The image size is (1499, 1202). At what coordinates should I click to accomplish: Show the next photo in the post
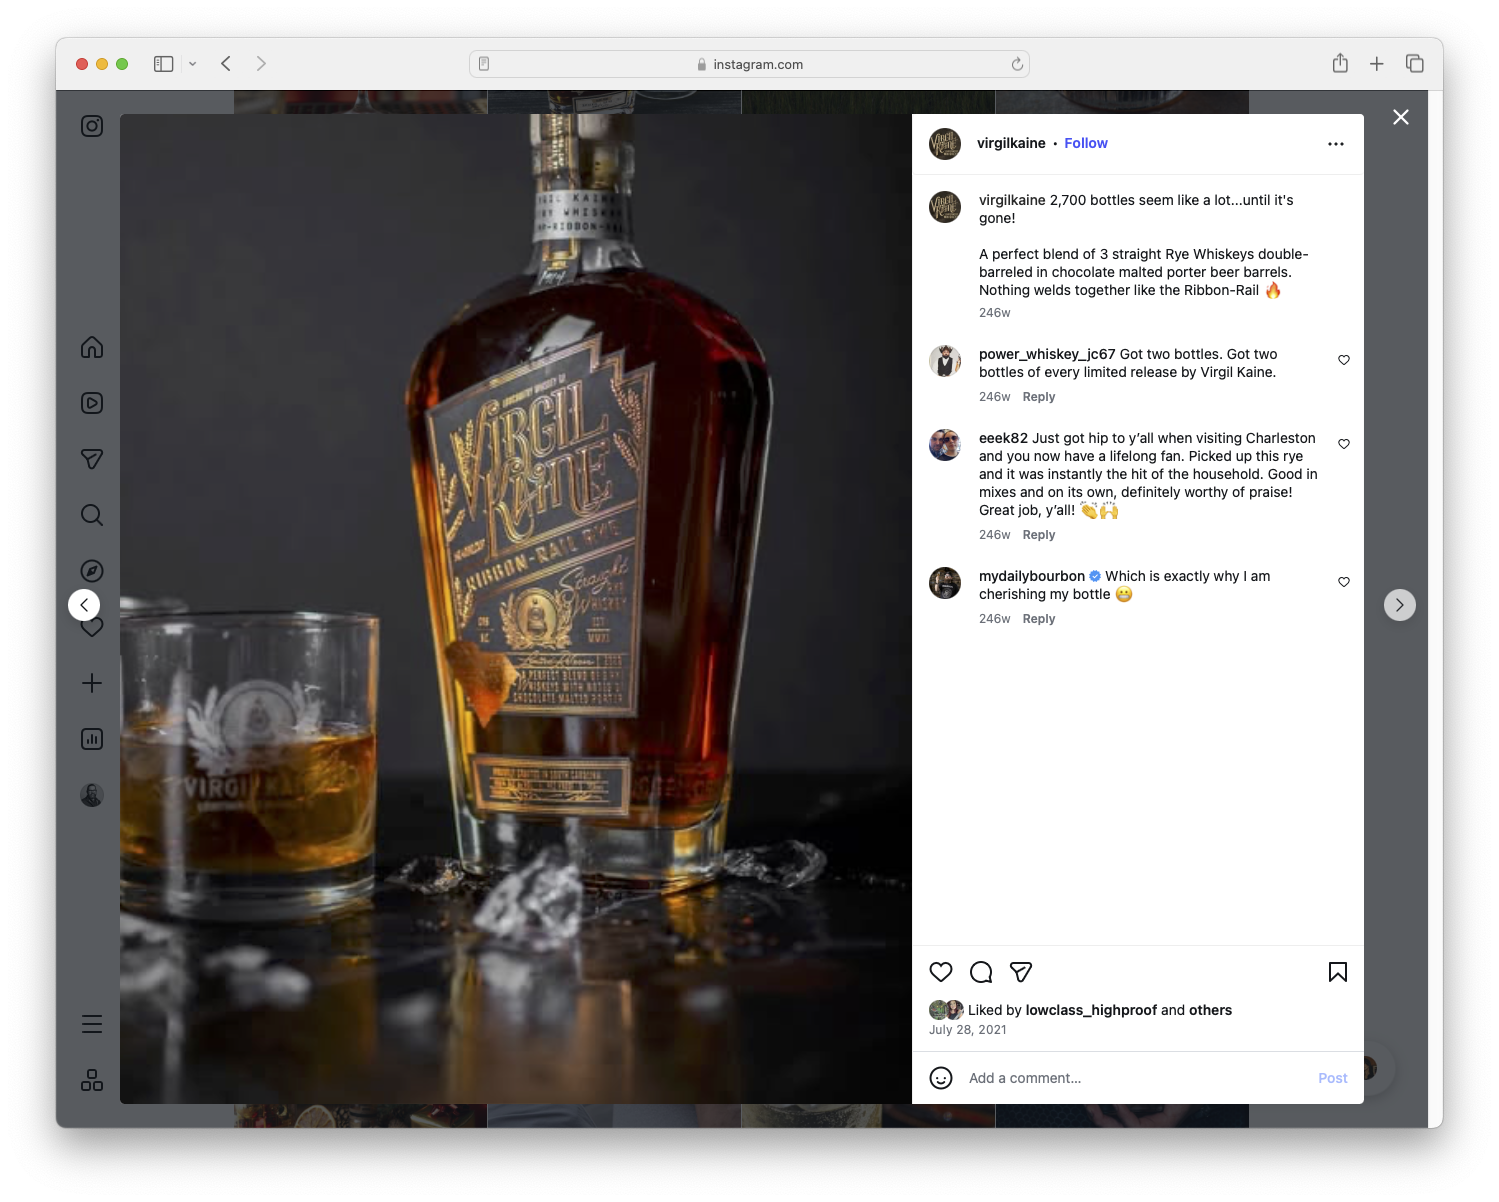pyautogui.click(x=1399, y=604)
